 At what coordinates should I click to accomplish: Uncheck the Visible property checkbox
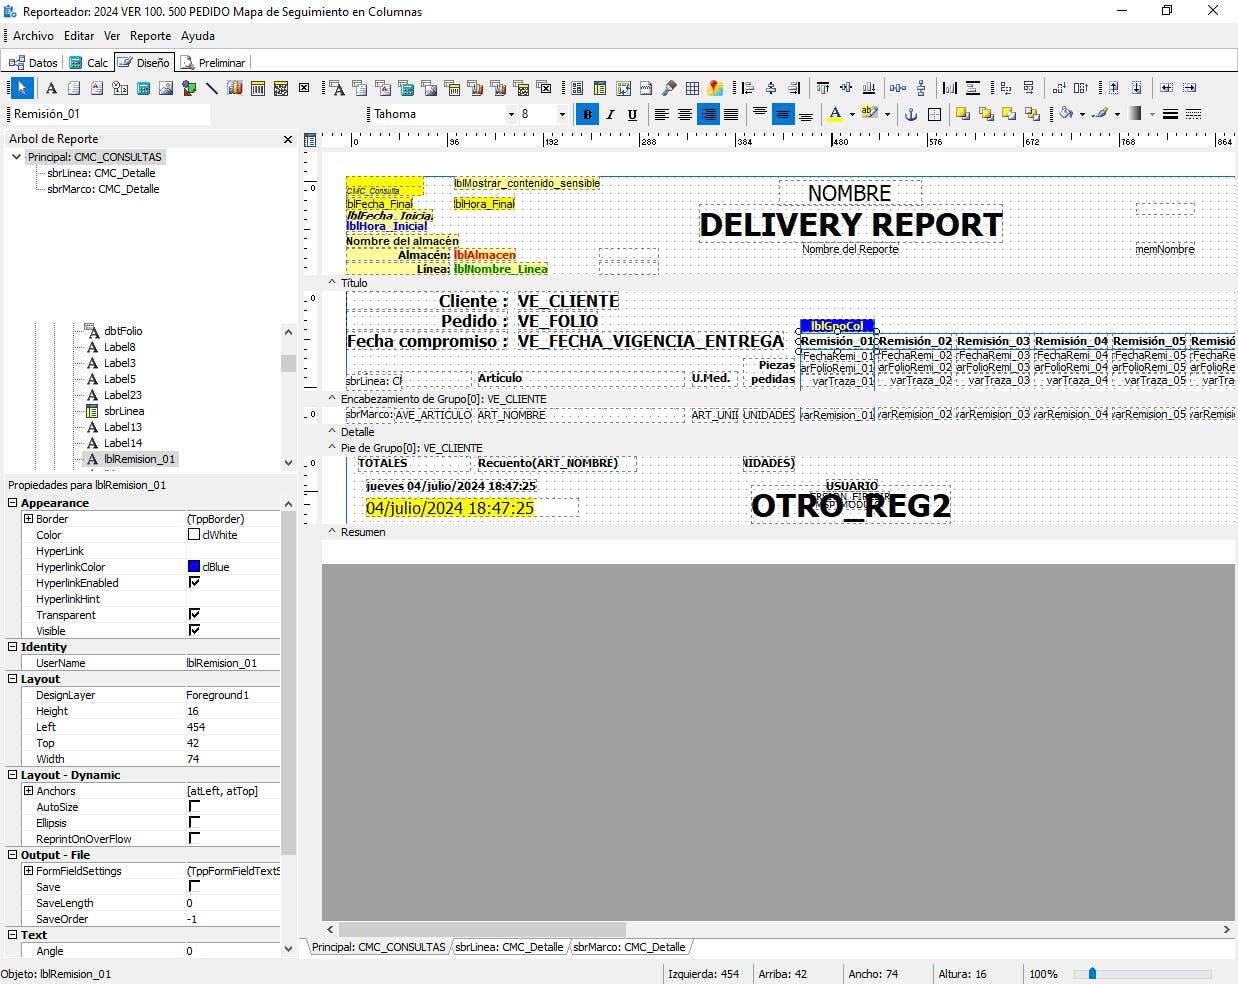(x=194, y=630)
